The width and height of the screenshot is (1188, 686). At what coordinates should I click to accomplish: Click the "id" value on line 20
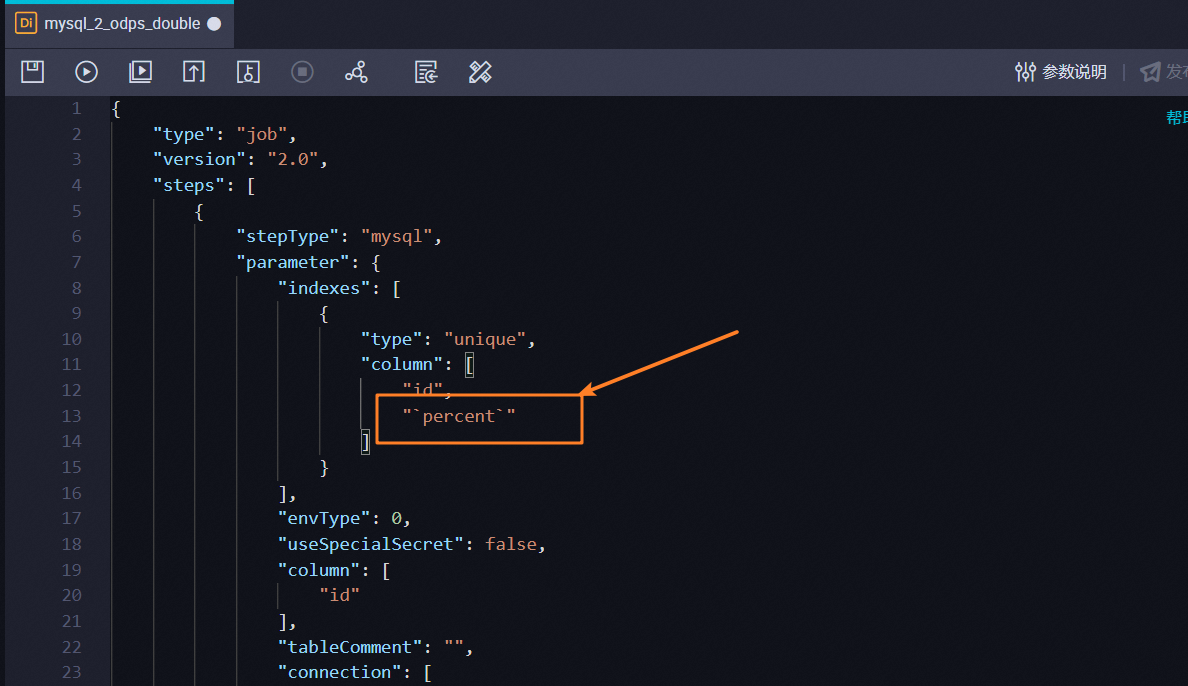tap(339, 595)
